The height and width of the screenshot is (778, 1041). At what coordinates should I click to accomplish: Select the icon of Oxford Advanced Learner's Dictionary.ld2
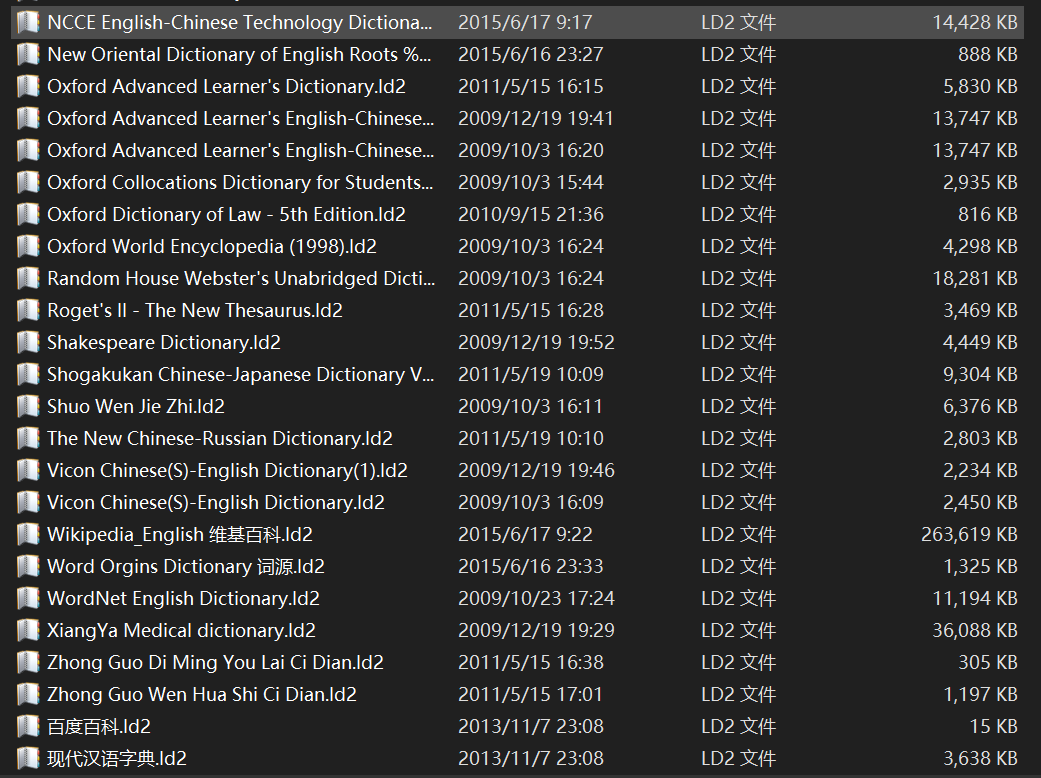point(28,86)
